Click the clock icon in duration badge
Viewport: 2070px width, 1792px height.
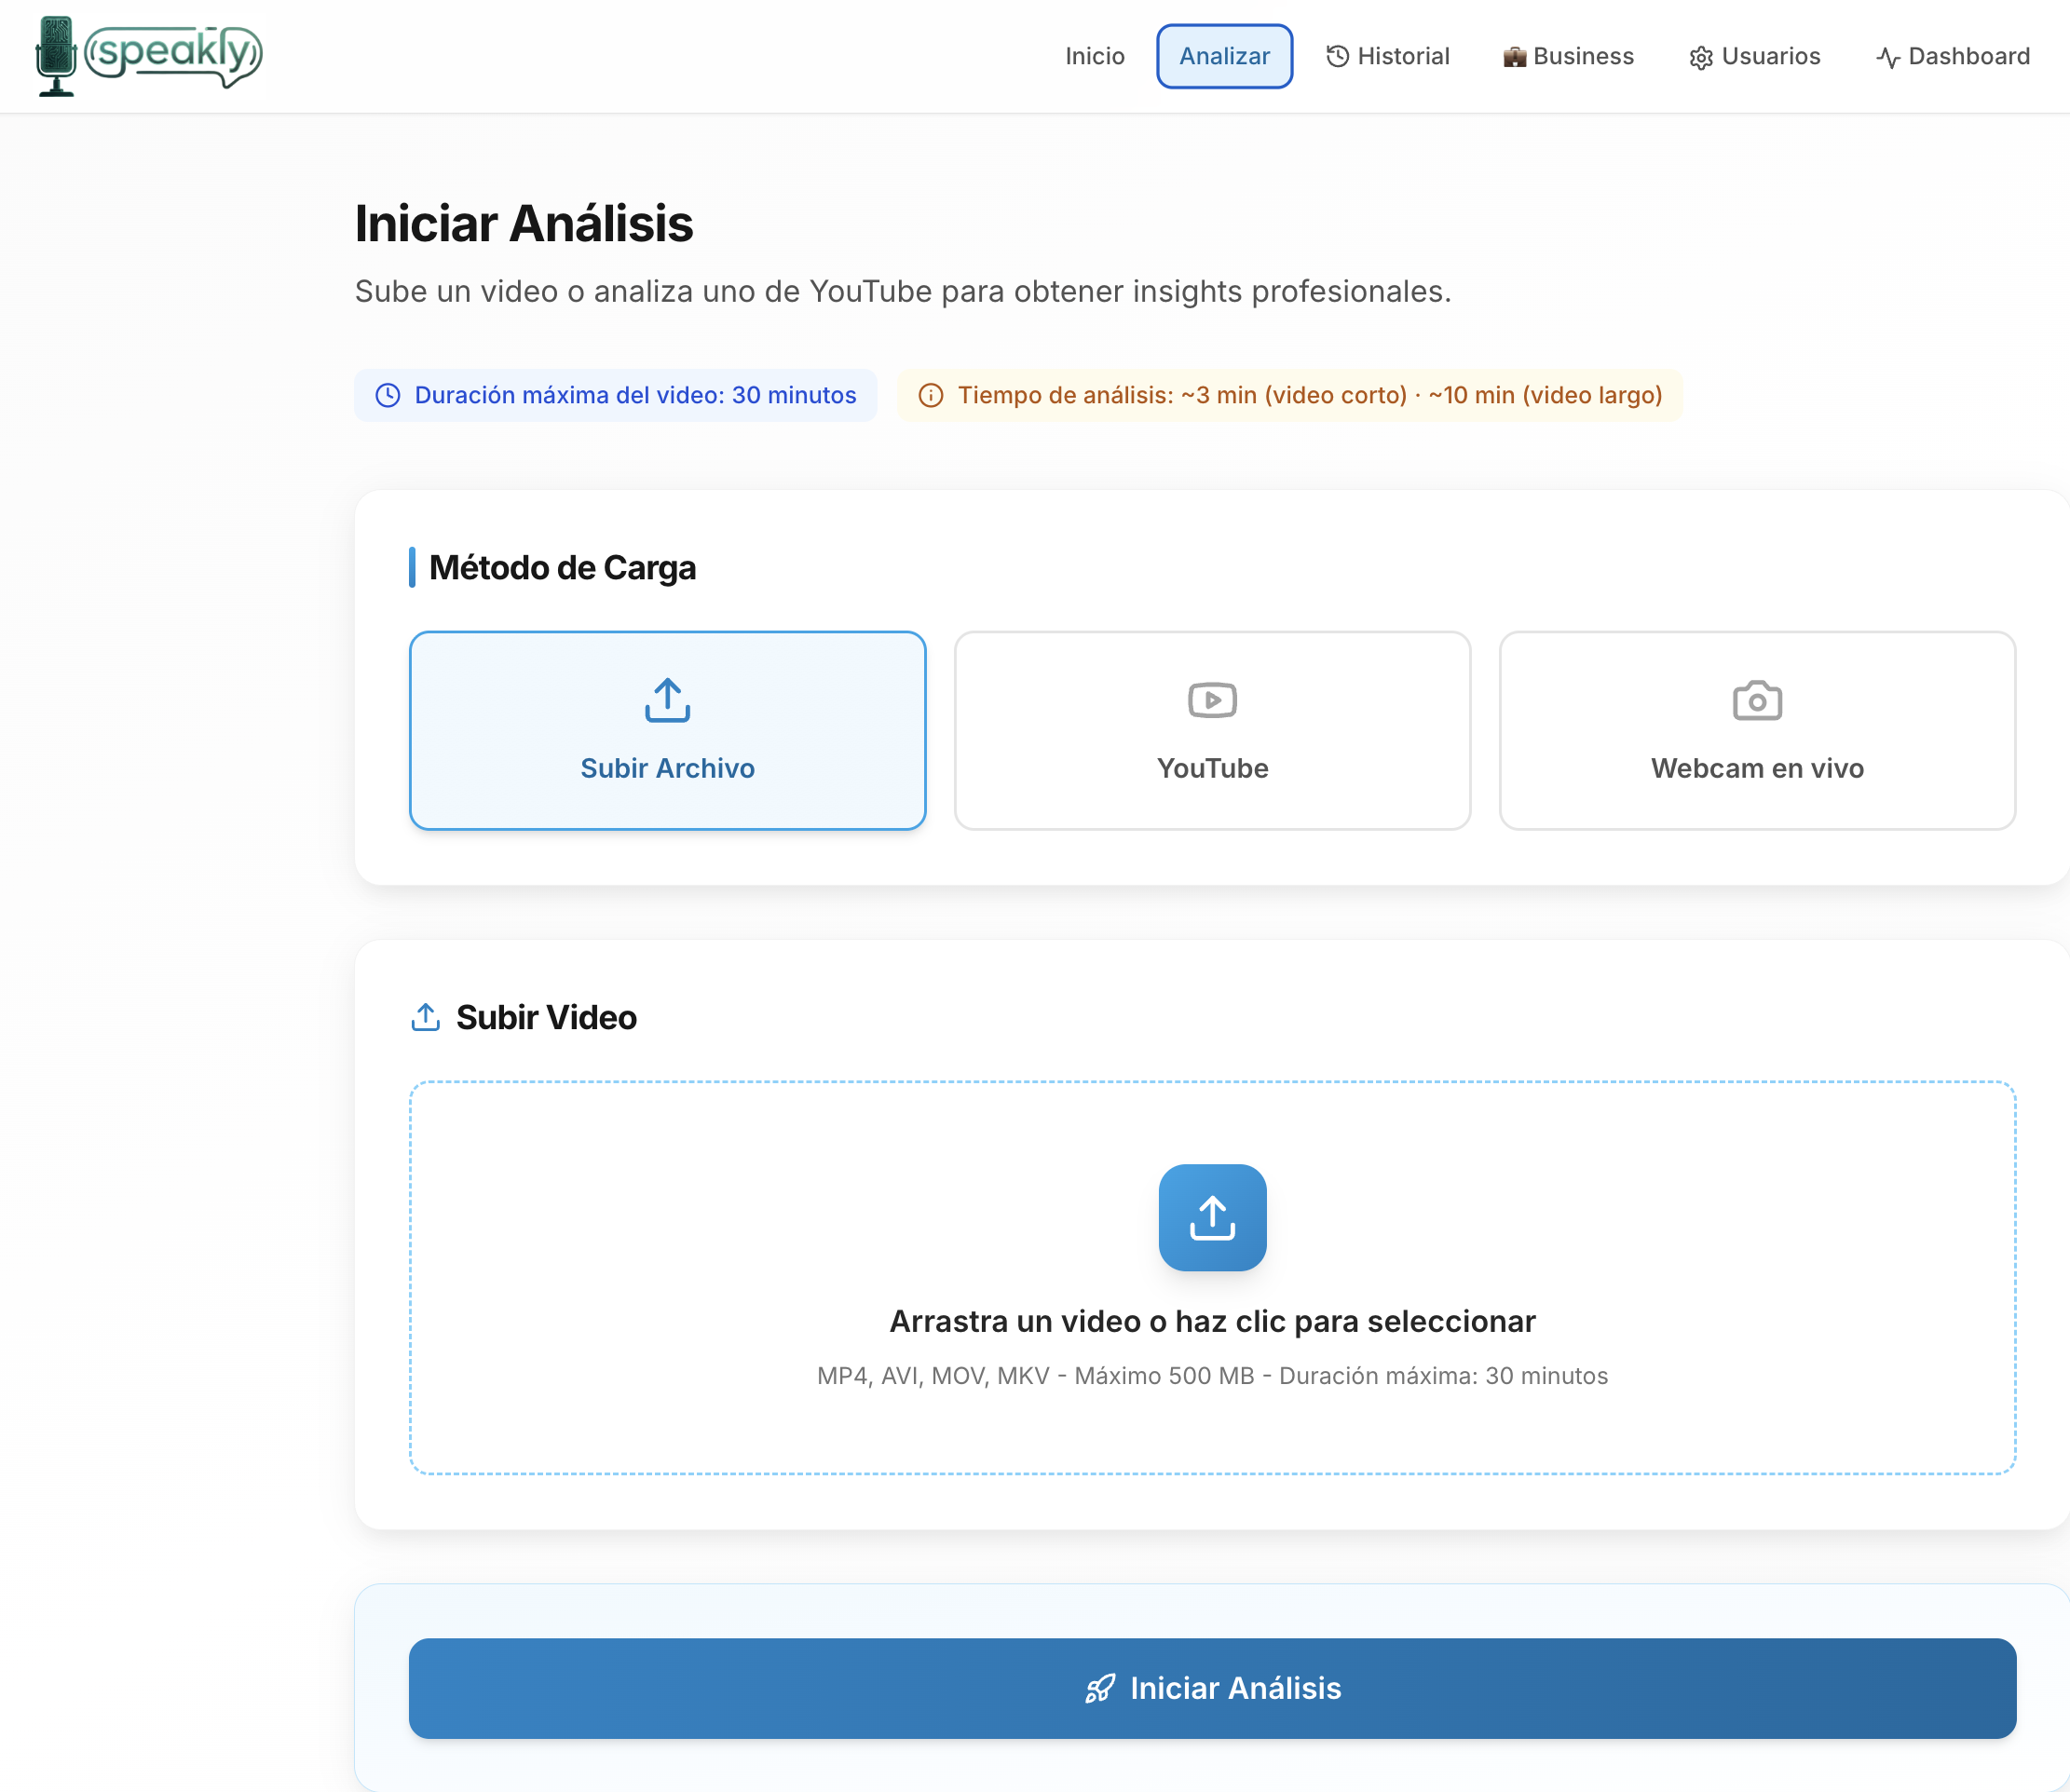[387, 395]
